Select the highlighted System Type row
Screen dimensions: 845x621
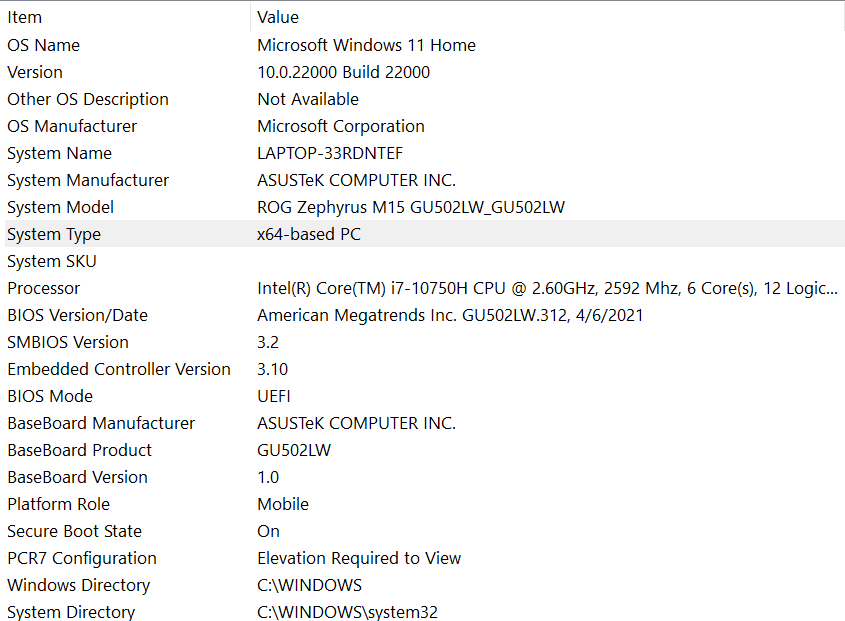[x=54, y=234]
